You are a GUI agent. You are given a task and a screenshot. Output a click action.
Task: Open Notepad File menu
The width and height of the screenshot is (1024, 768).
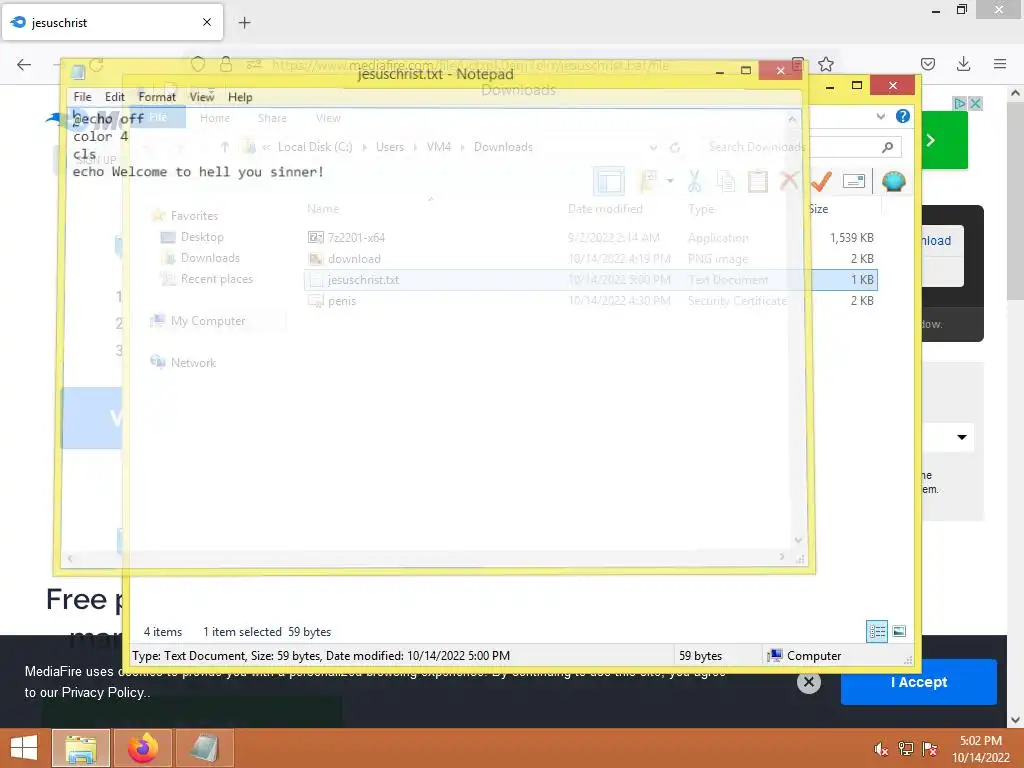[x=82, y=97]
